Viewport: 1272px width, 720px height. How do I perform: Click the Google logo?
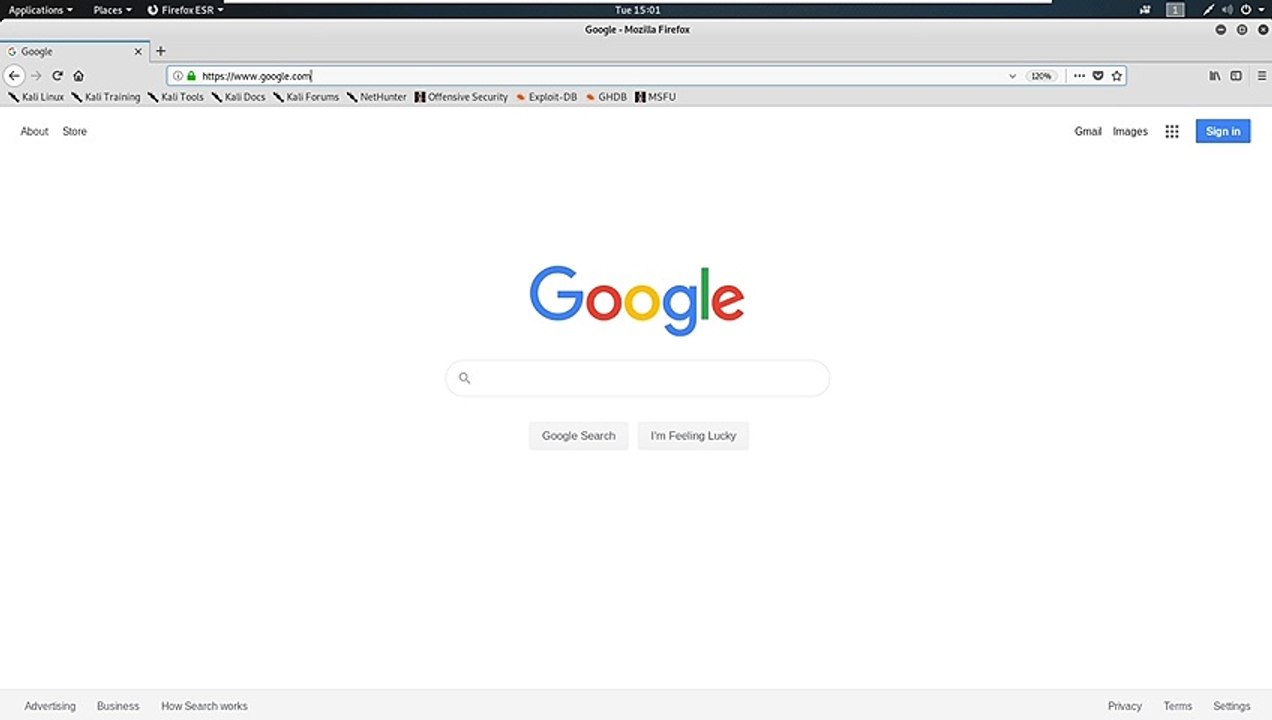(637, 300)
